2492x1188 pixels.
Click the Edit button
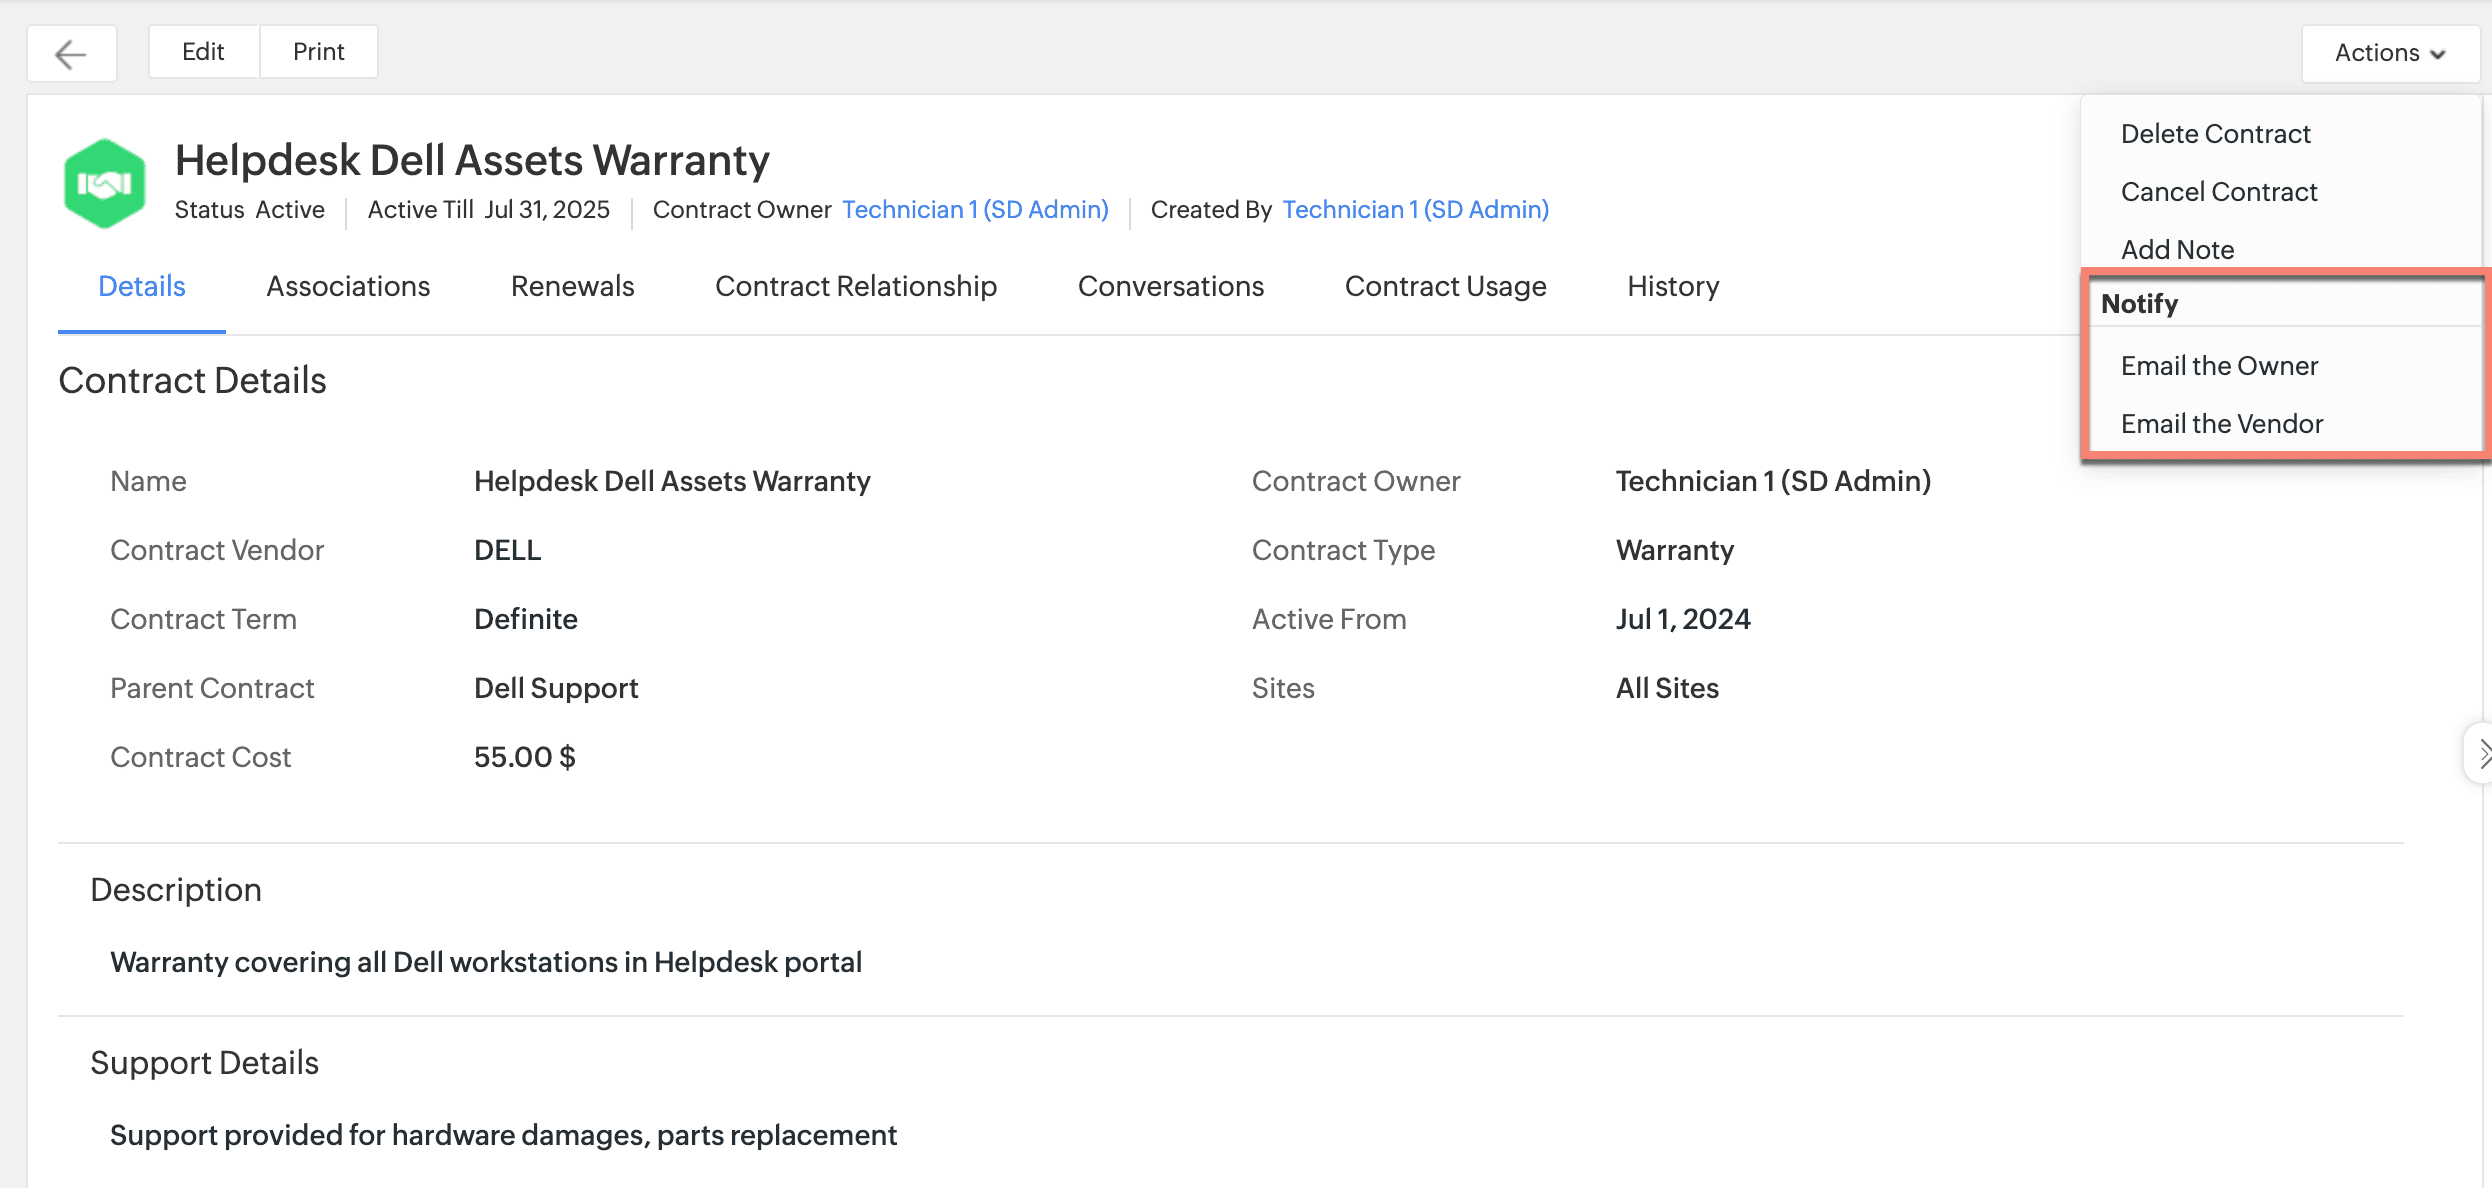(203, 52)
